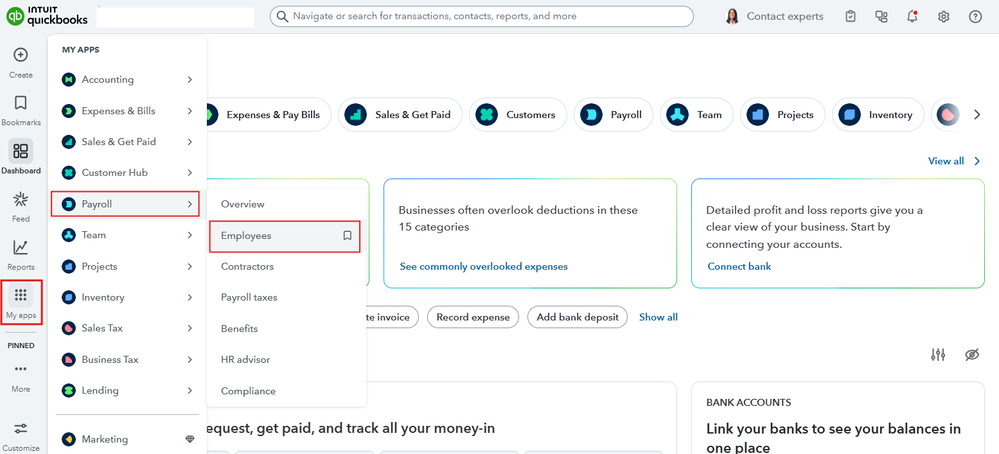Open Bookmarks in the left sidebar
Viewport: 999px width, 454px height.
[20, 103]
